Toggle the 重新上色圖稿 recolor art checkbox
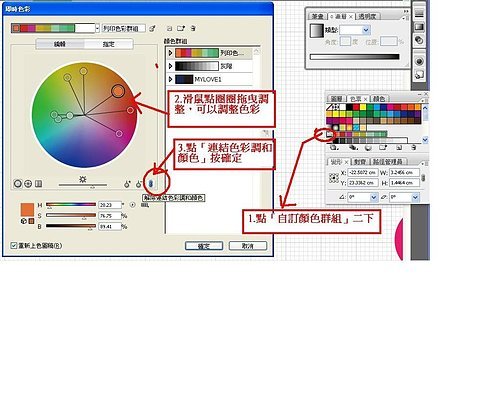Viewport: 500px width, 400px height. pos(14,246)
